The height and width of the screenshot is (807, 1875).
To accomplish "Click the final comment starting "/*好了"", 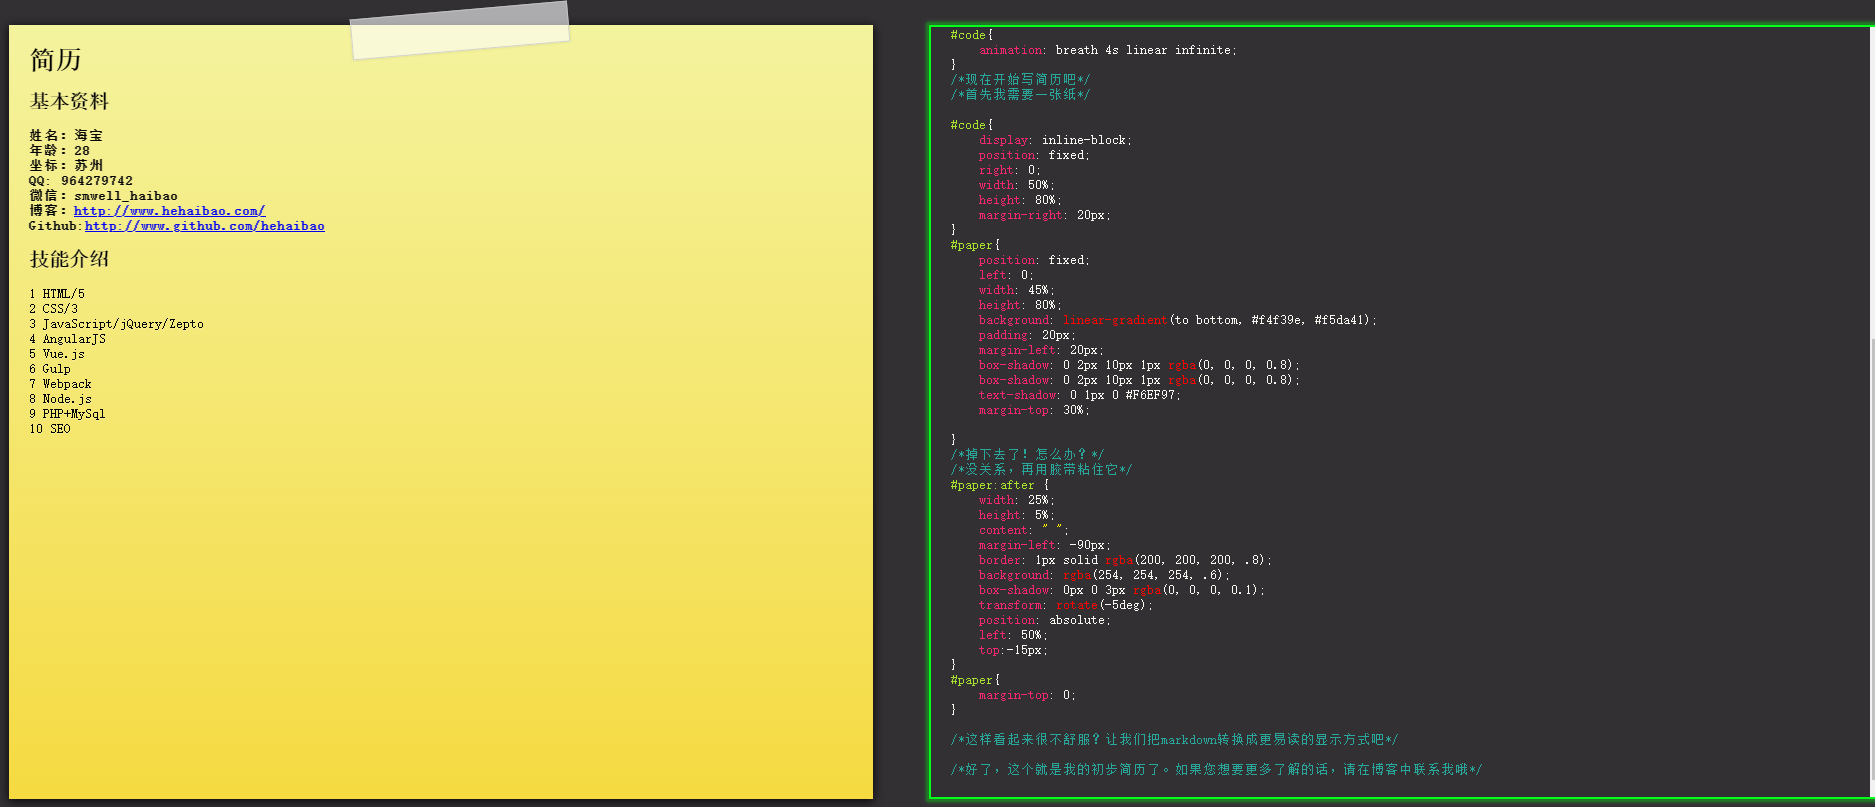I will [1217, 770].
